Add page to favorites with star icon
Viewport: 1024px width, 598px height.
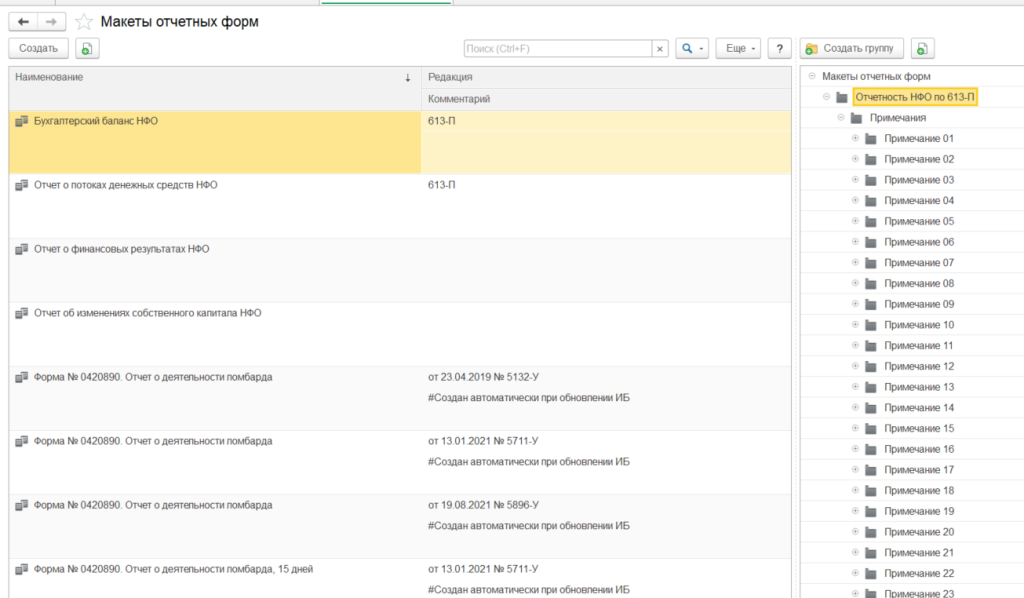pyautogui.click(x=84, y=22)
